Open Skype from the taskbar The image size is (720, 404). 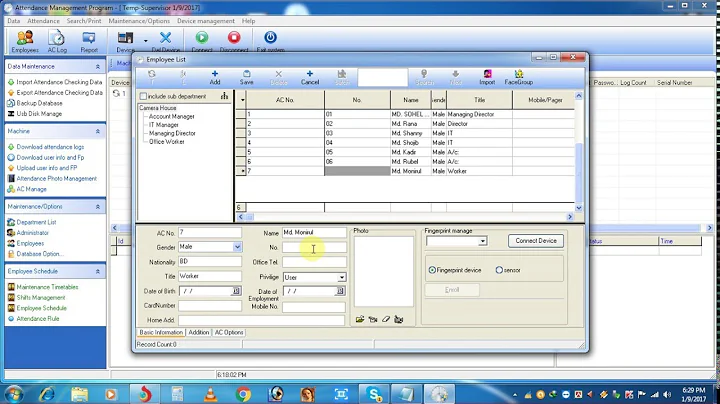tap(374, 394)
